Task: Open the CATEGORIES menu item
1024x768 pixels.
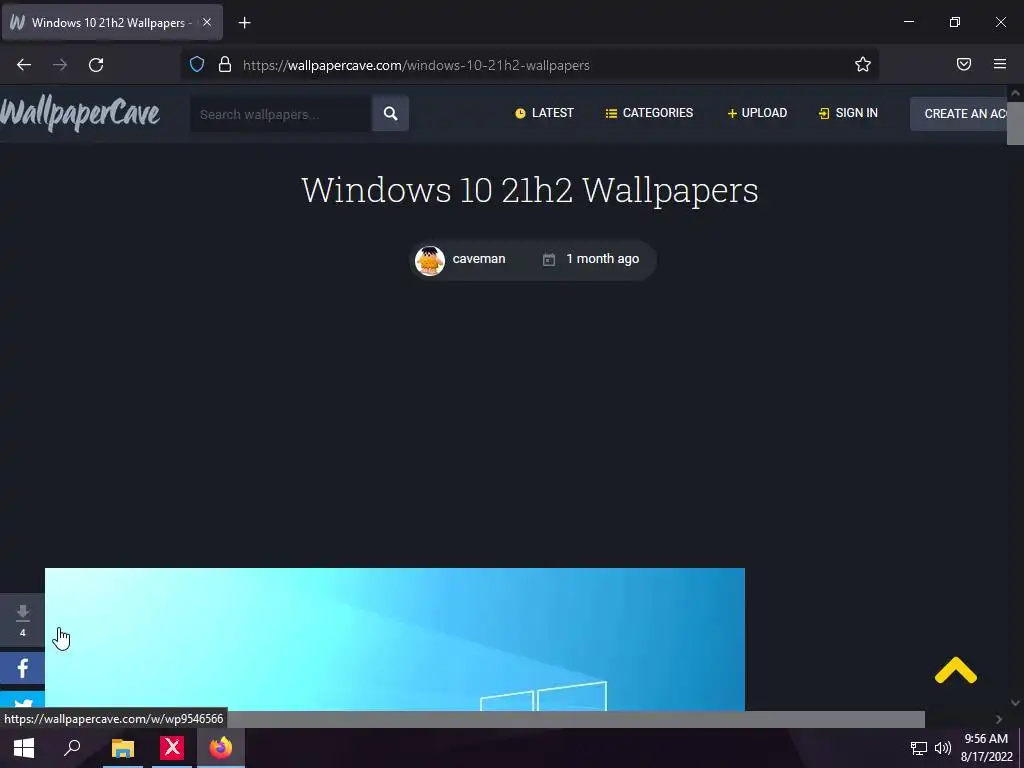Action: (649, 113)
